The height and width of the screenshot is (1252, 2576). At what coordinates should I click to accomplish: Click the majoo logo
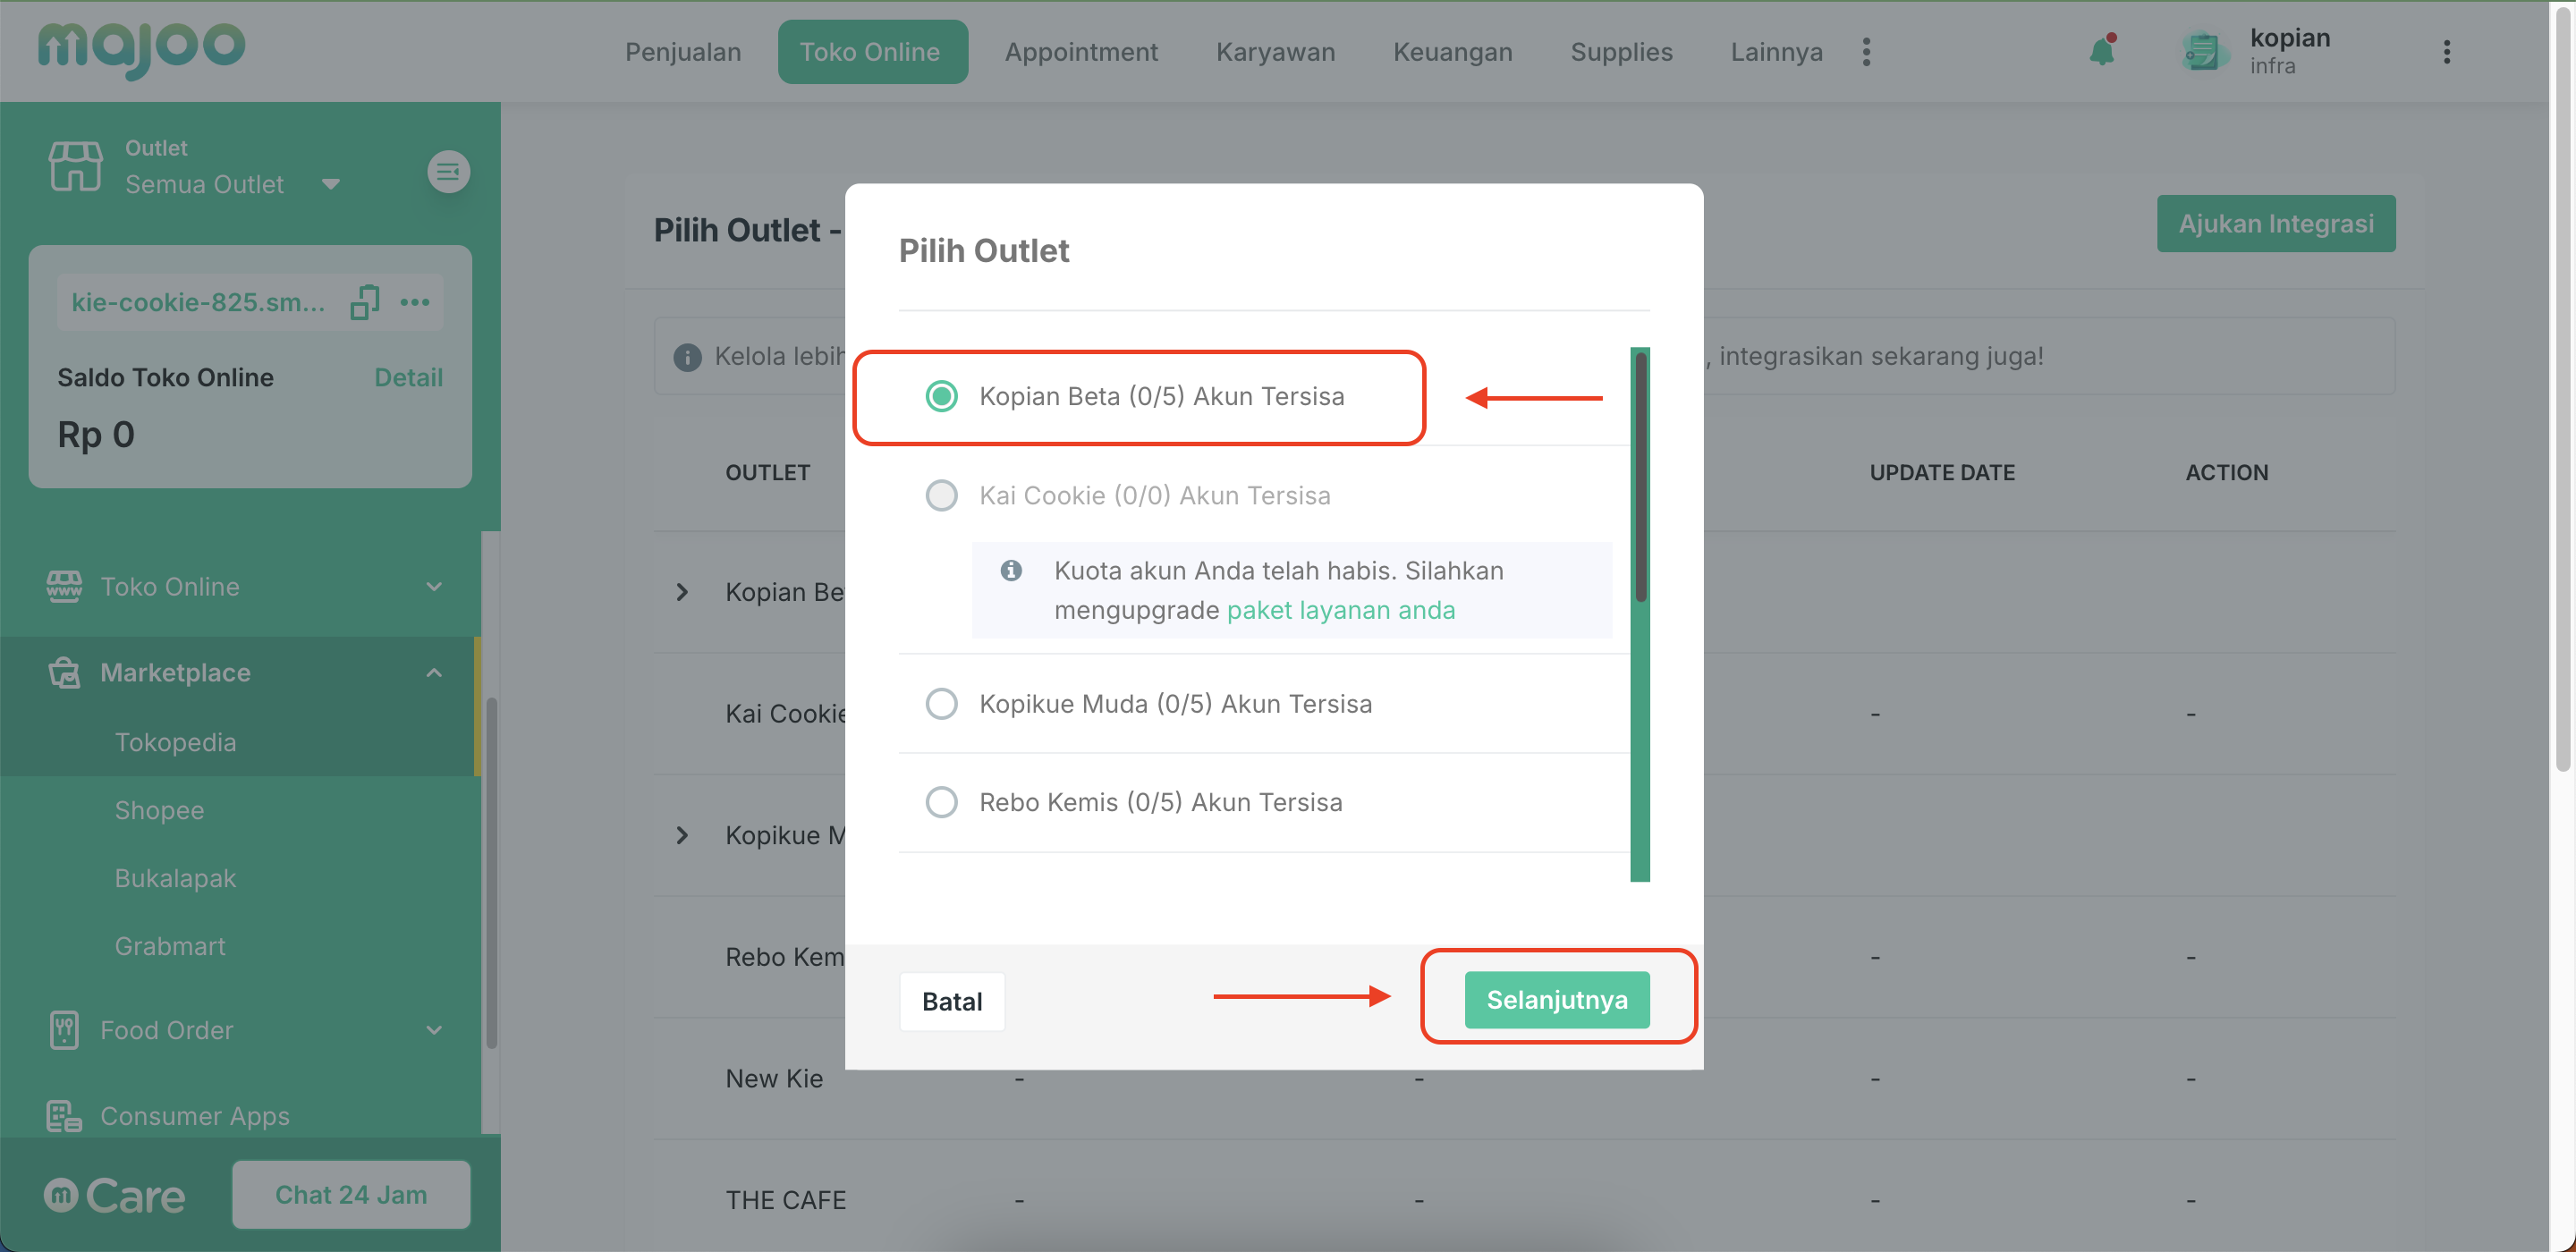141,49
